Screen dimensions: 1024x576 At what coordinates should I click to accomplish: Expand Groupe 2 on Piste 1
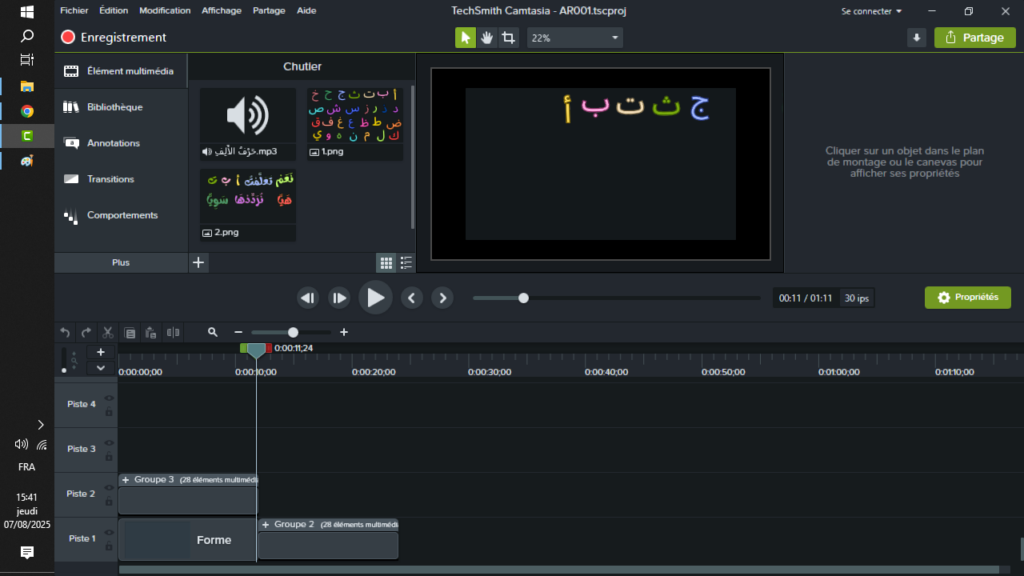[x=265, y=524]
